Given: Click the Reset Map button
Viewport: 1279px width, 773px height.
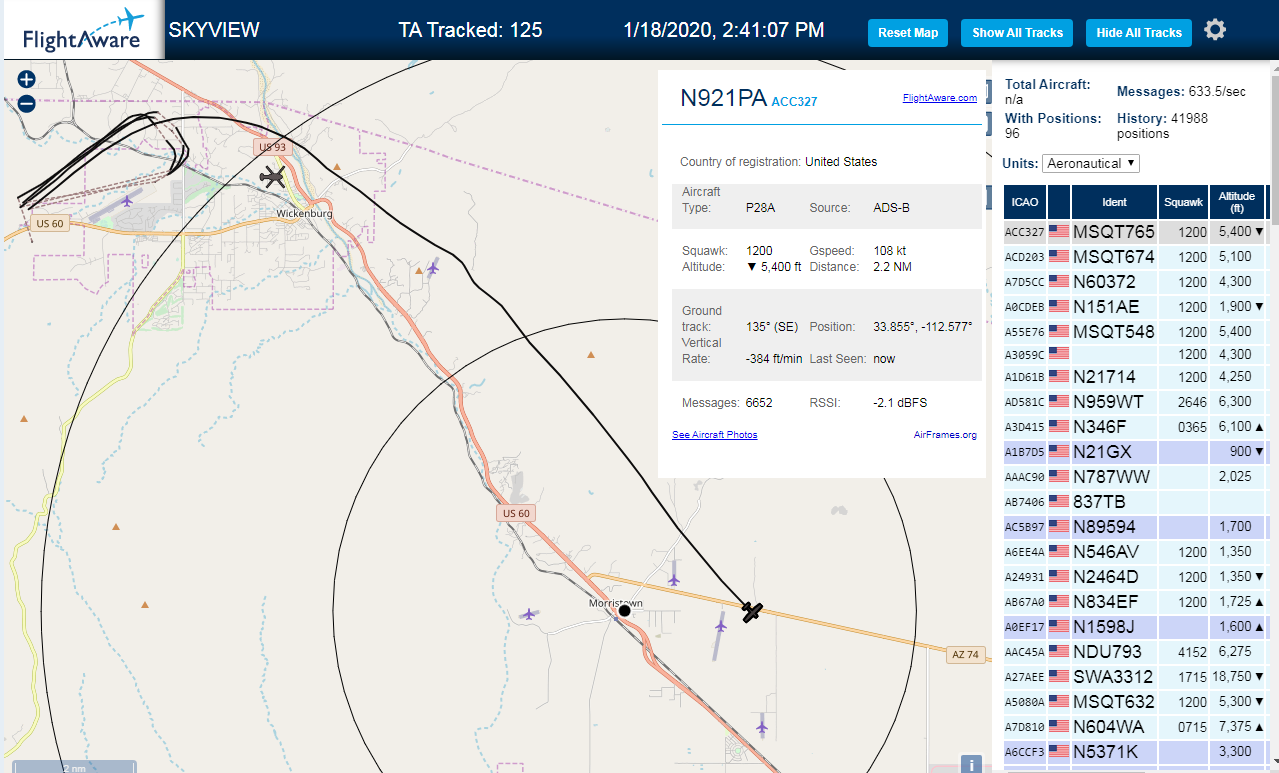Looking at the screenshot, I should pos(908,33).
